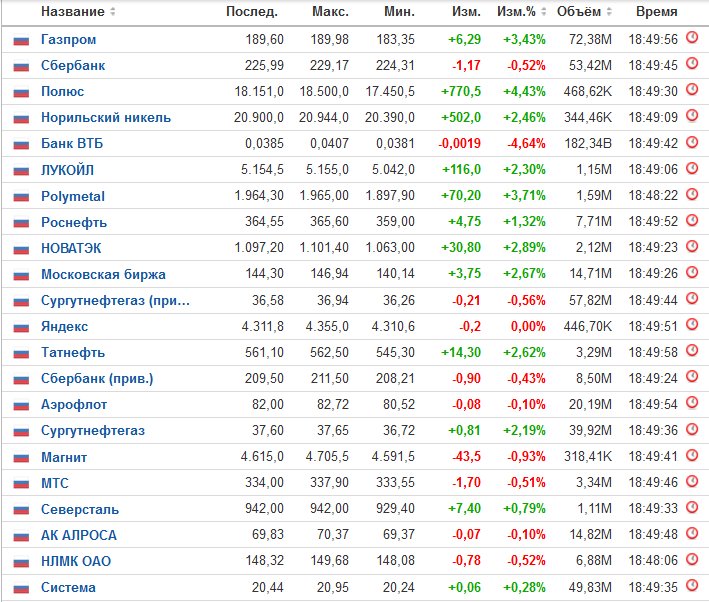Image resolution: width=709 pixels, height=602 pixels.
Task: Click the clock icon in the МТС row
Action: coord(692,481)
